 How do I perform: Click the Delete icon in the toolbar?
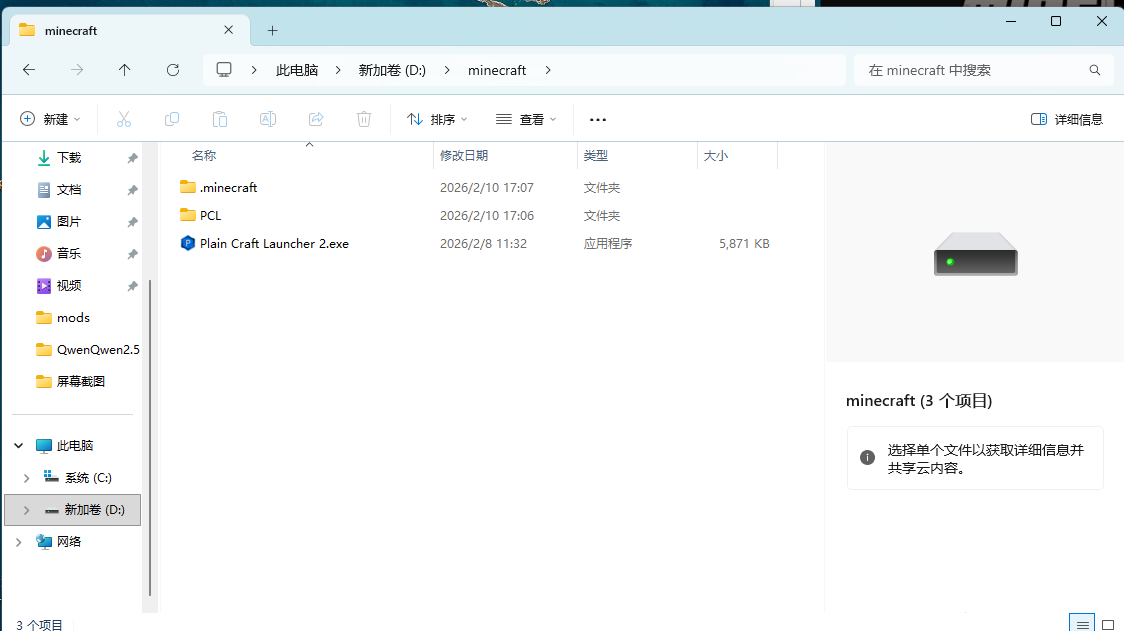point(363,119)
